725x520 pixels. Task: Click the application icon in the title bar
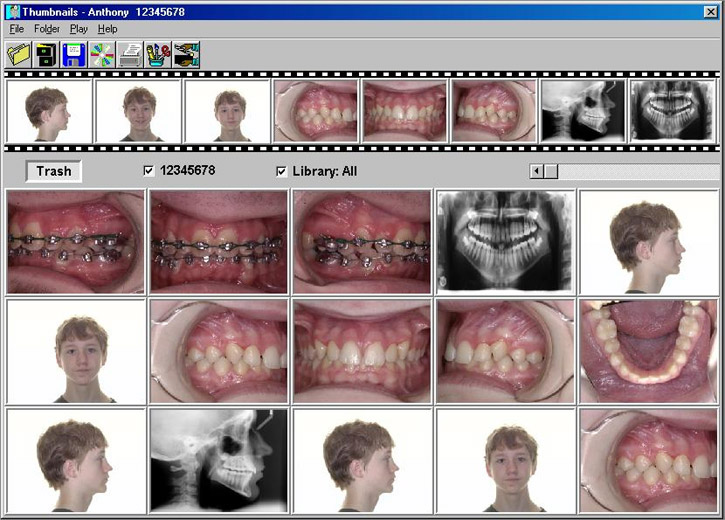pyautogui.click(x=12, y=12)
